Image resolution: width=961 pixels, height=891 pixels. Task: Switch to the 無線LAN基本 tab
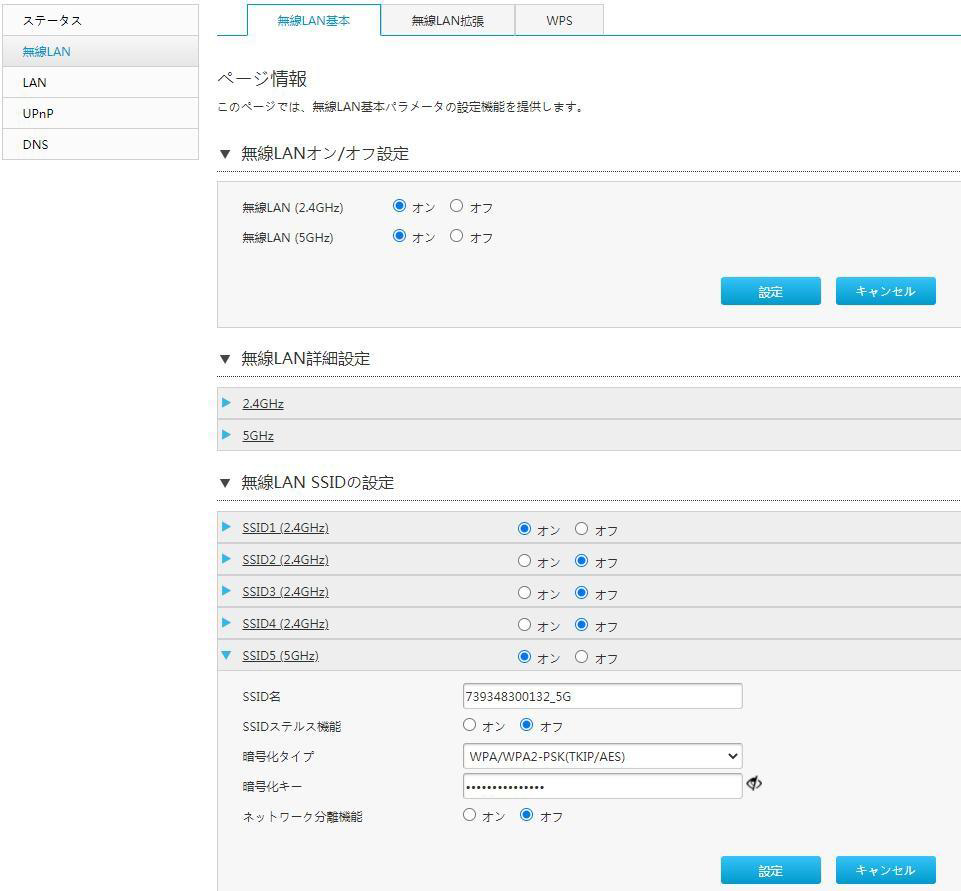[314, 20]
